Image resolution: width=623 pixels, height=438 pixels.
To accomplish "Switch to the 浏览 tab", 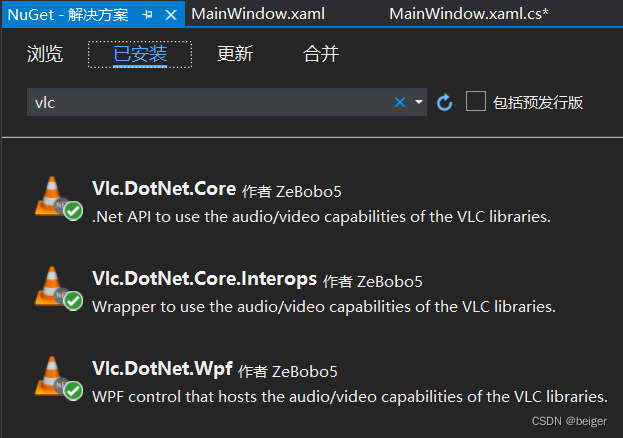I will point(45,54).
